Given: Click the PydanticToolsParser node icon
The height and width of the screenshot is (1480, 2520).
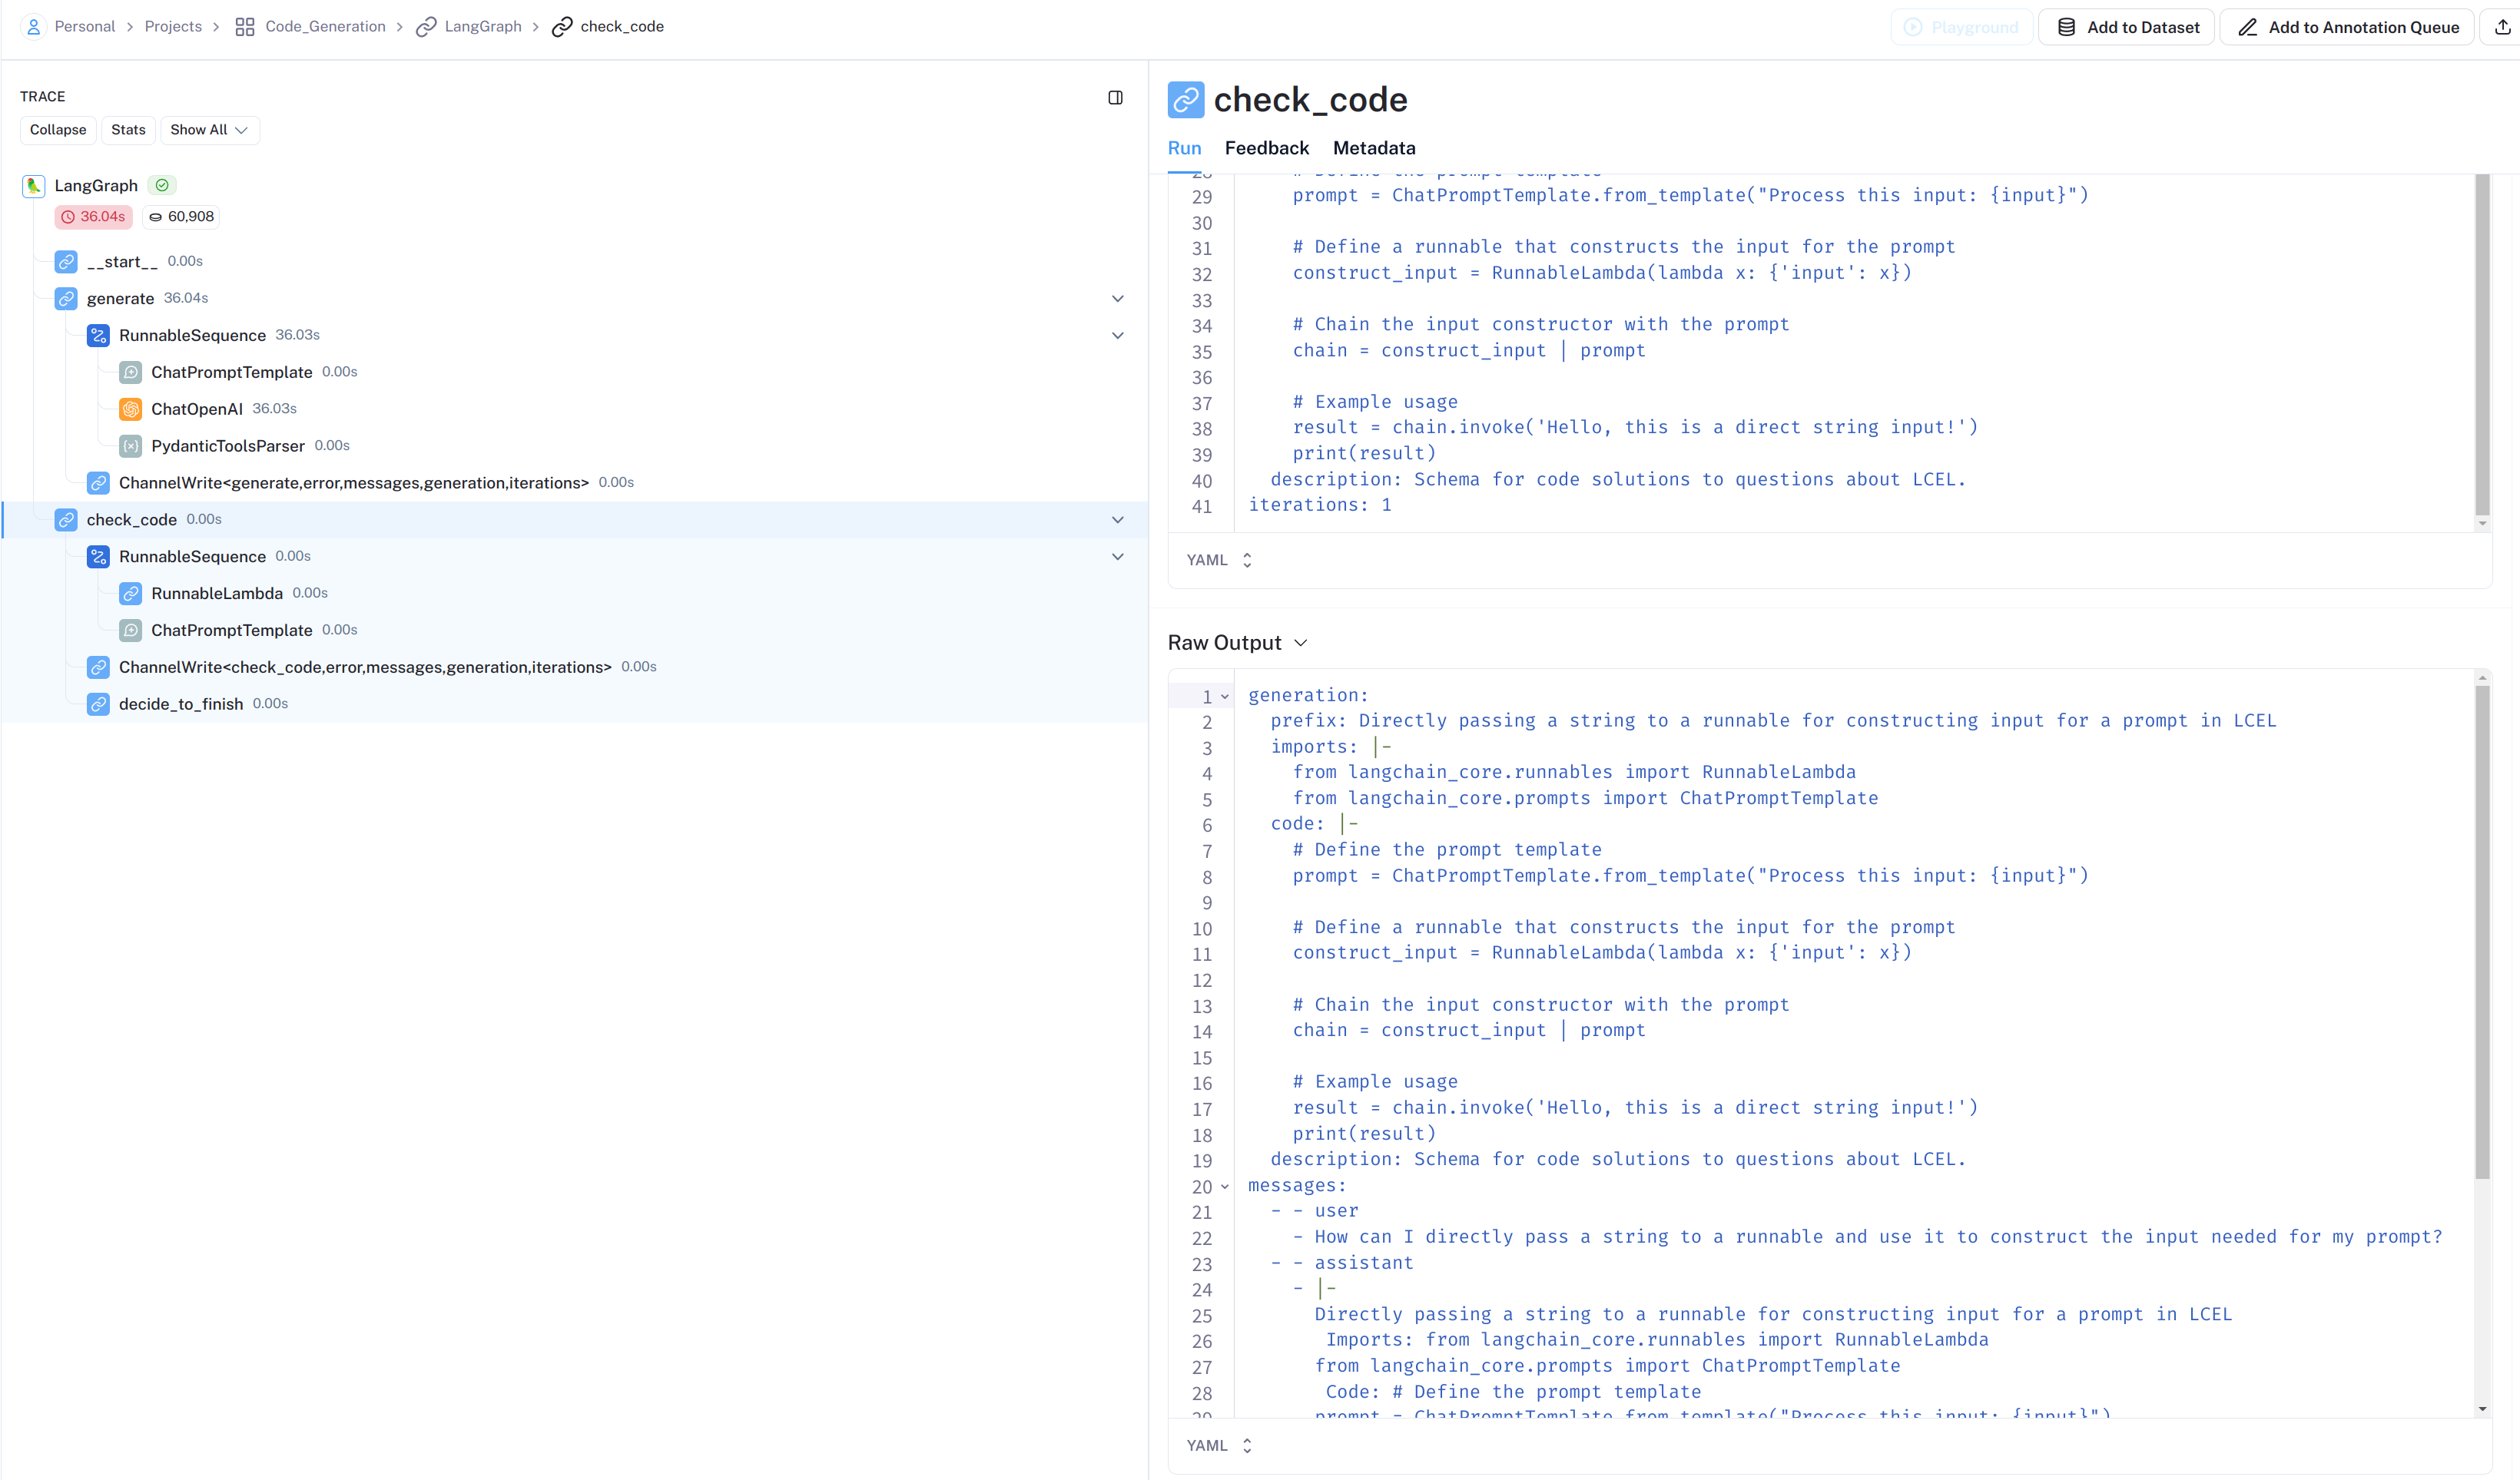Looking at the screenshot, I should pos(130,446).
